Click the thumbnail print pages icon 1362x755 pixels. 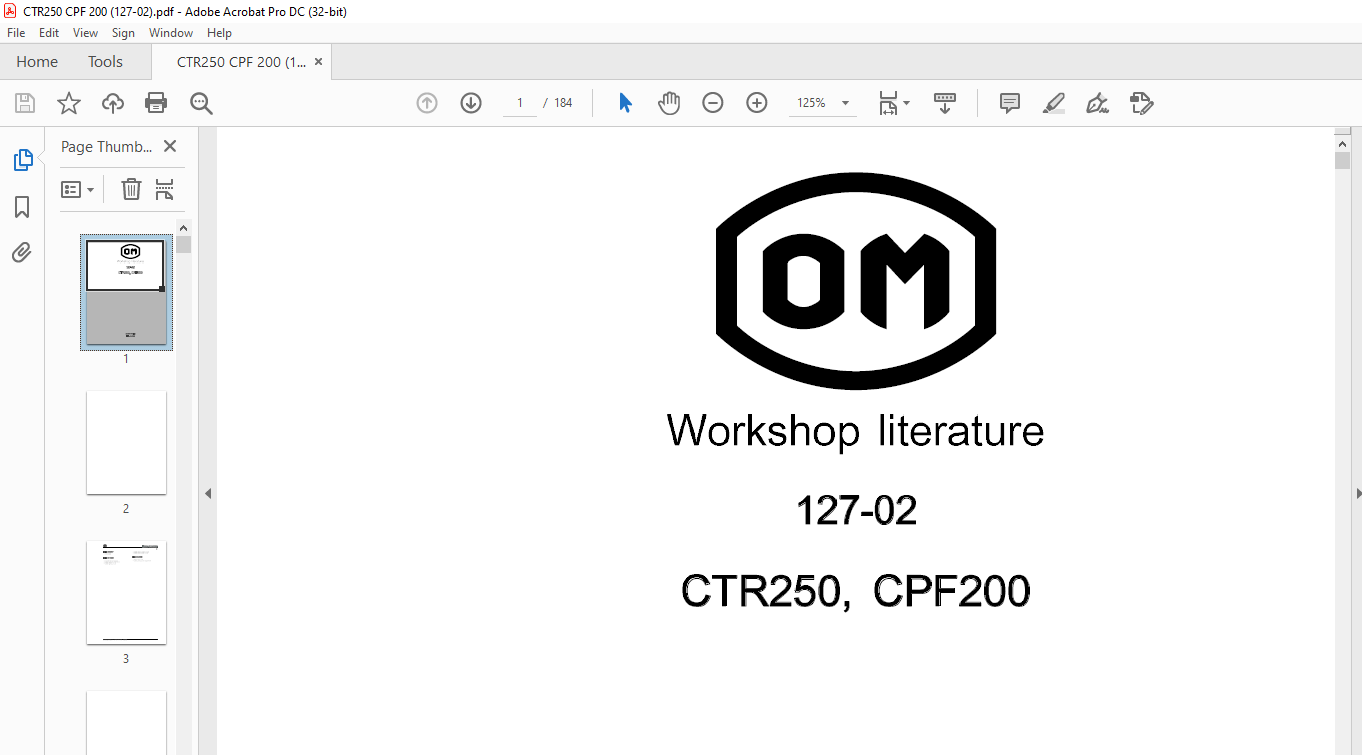165,189
